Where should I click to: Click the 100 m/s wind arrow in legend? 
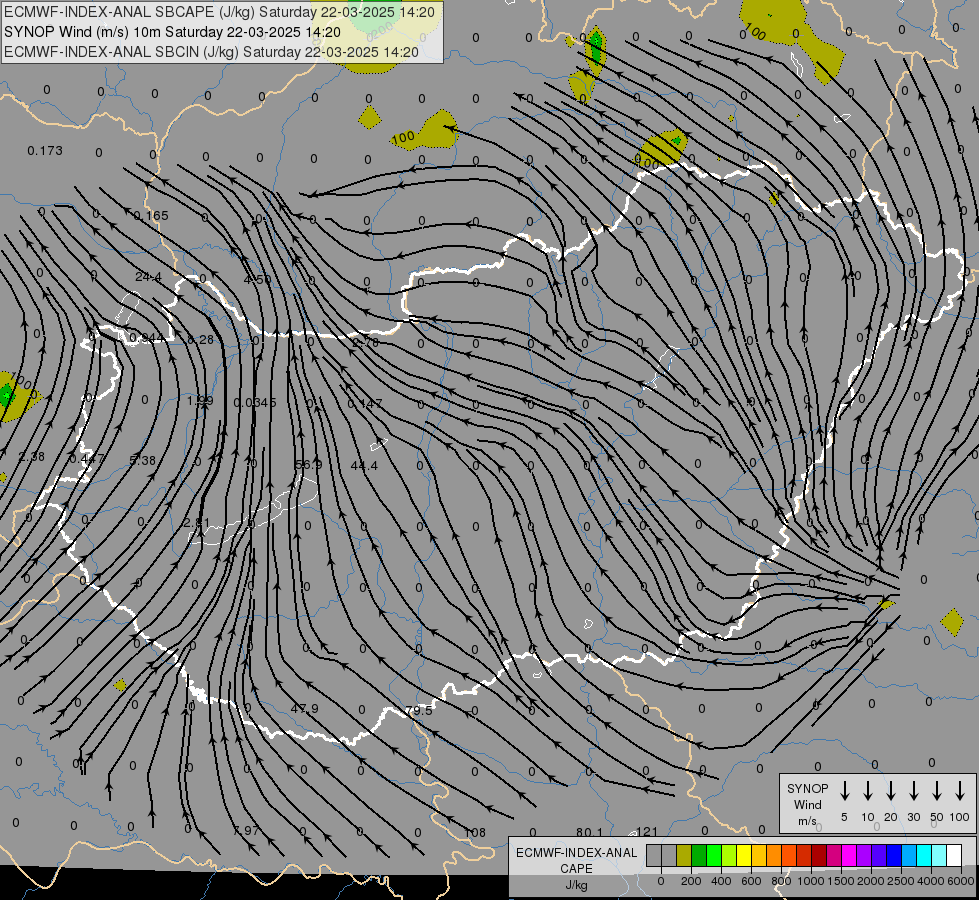(960, 791)
